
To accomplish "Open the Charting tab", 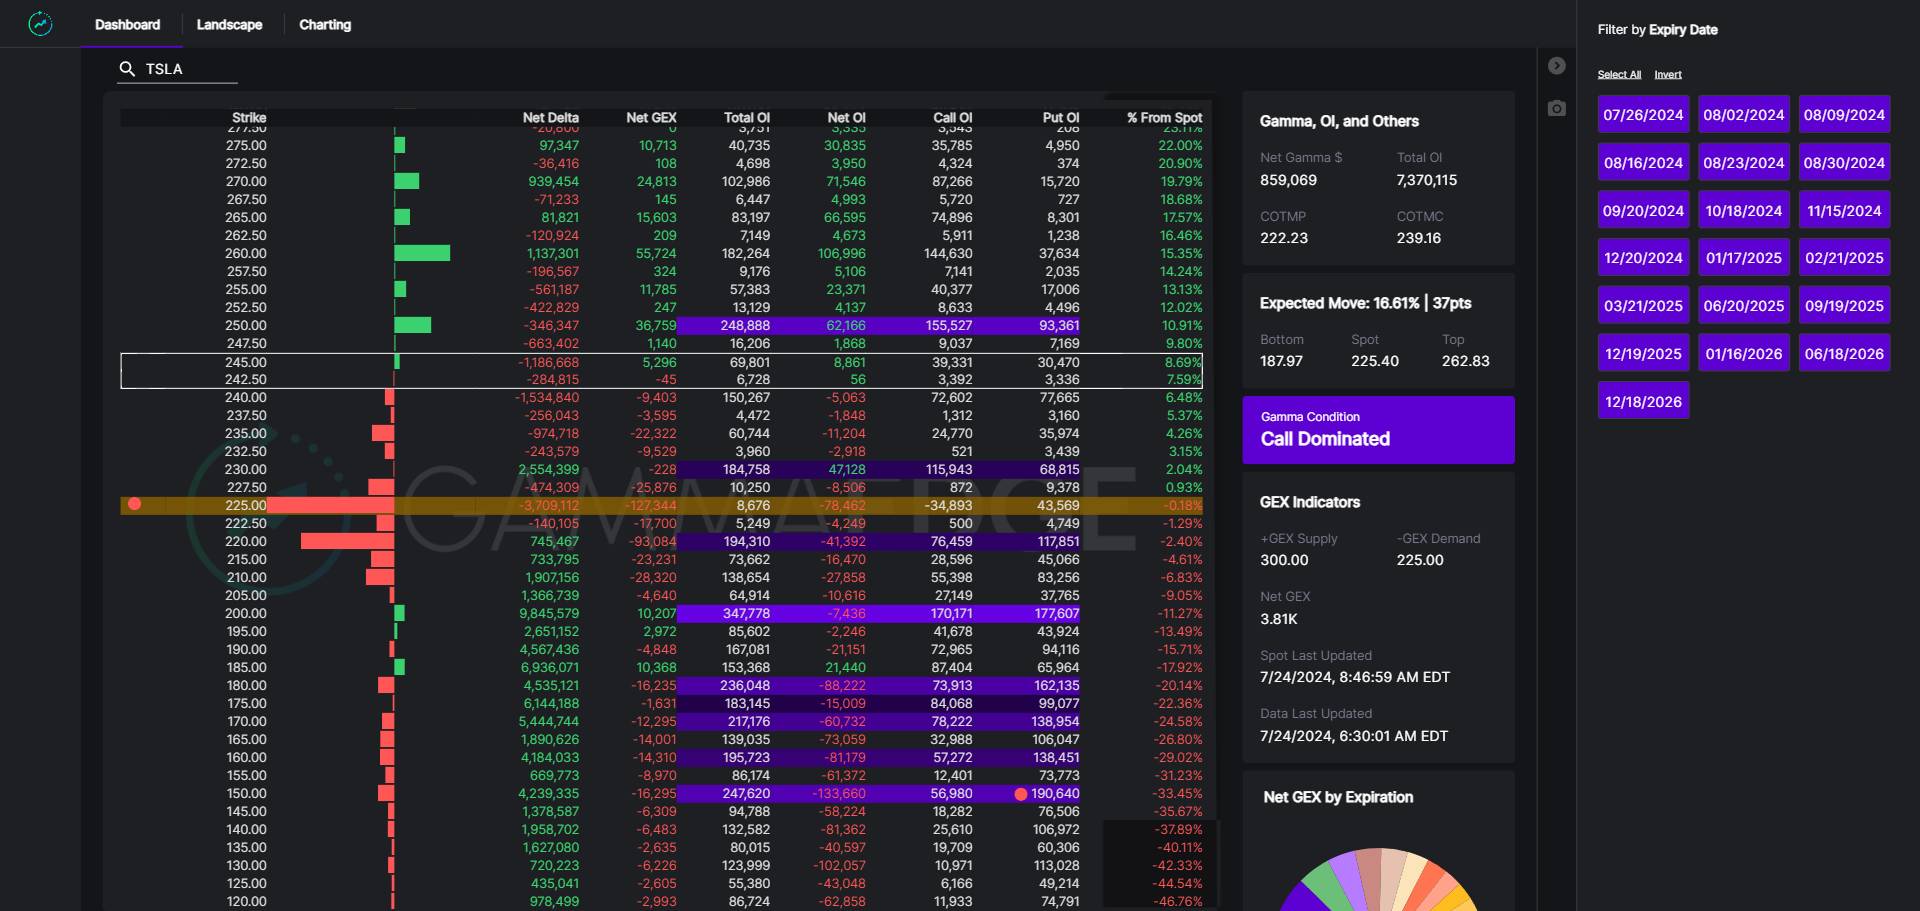I will [325, 25].
